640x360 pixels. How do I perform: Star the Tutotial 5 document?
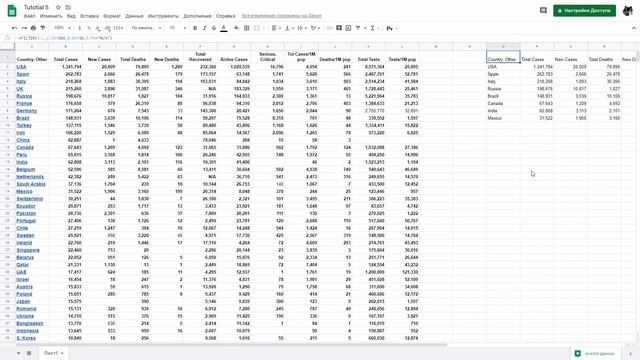point(58,7)
